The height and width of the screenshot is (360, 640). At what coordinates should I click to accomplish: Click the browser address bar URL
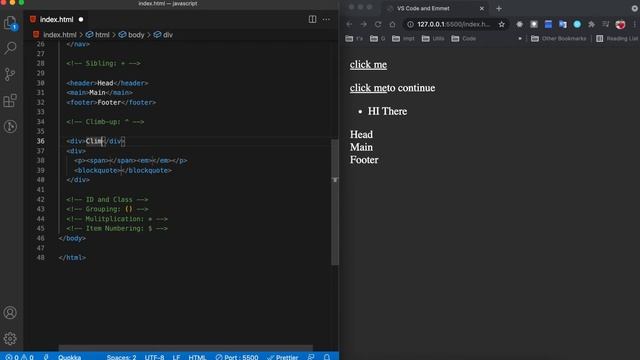[453, 24]
